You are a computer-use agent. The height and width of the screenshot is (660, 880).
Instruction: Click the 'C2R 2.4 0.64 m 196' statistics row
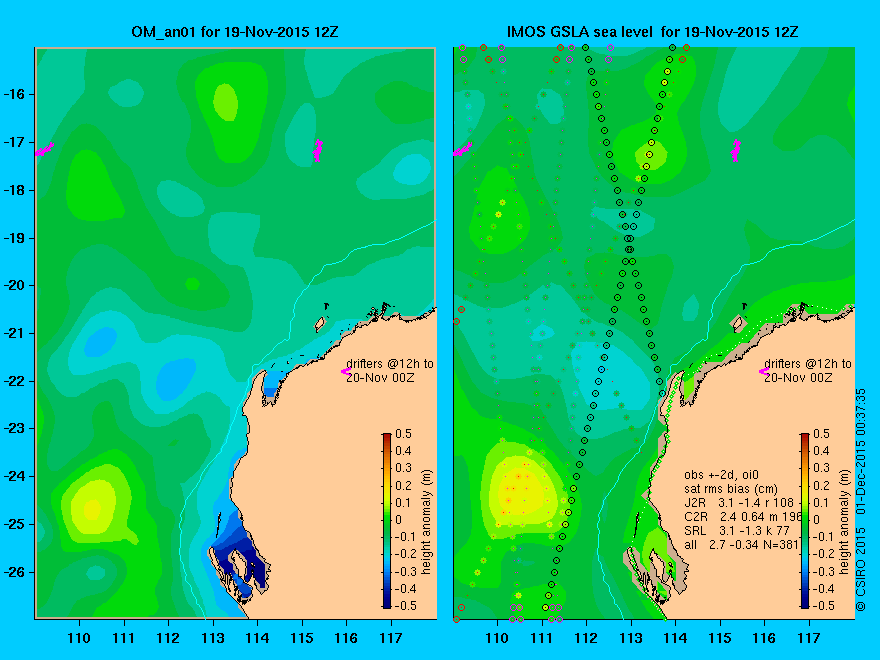tap(741, 516)
